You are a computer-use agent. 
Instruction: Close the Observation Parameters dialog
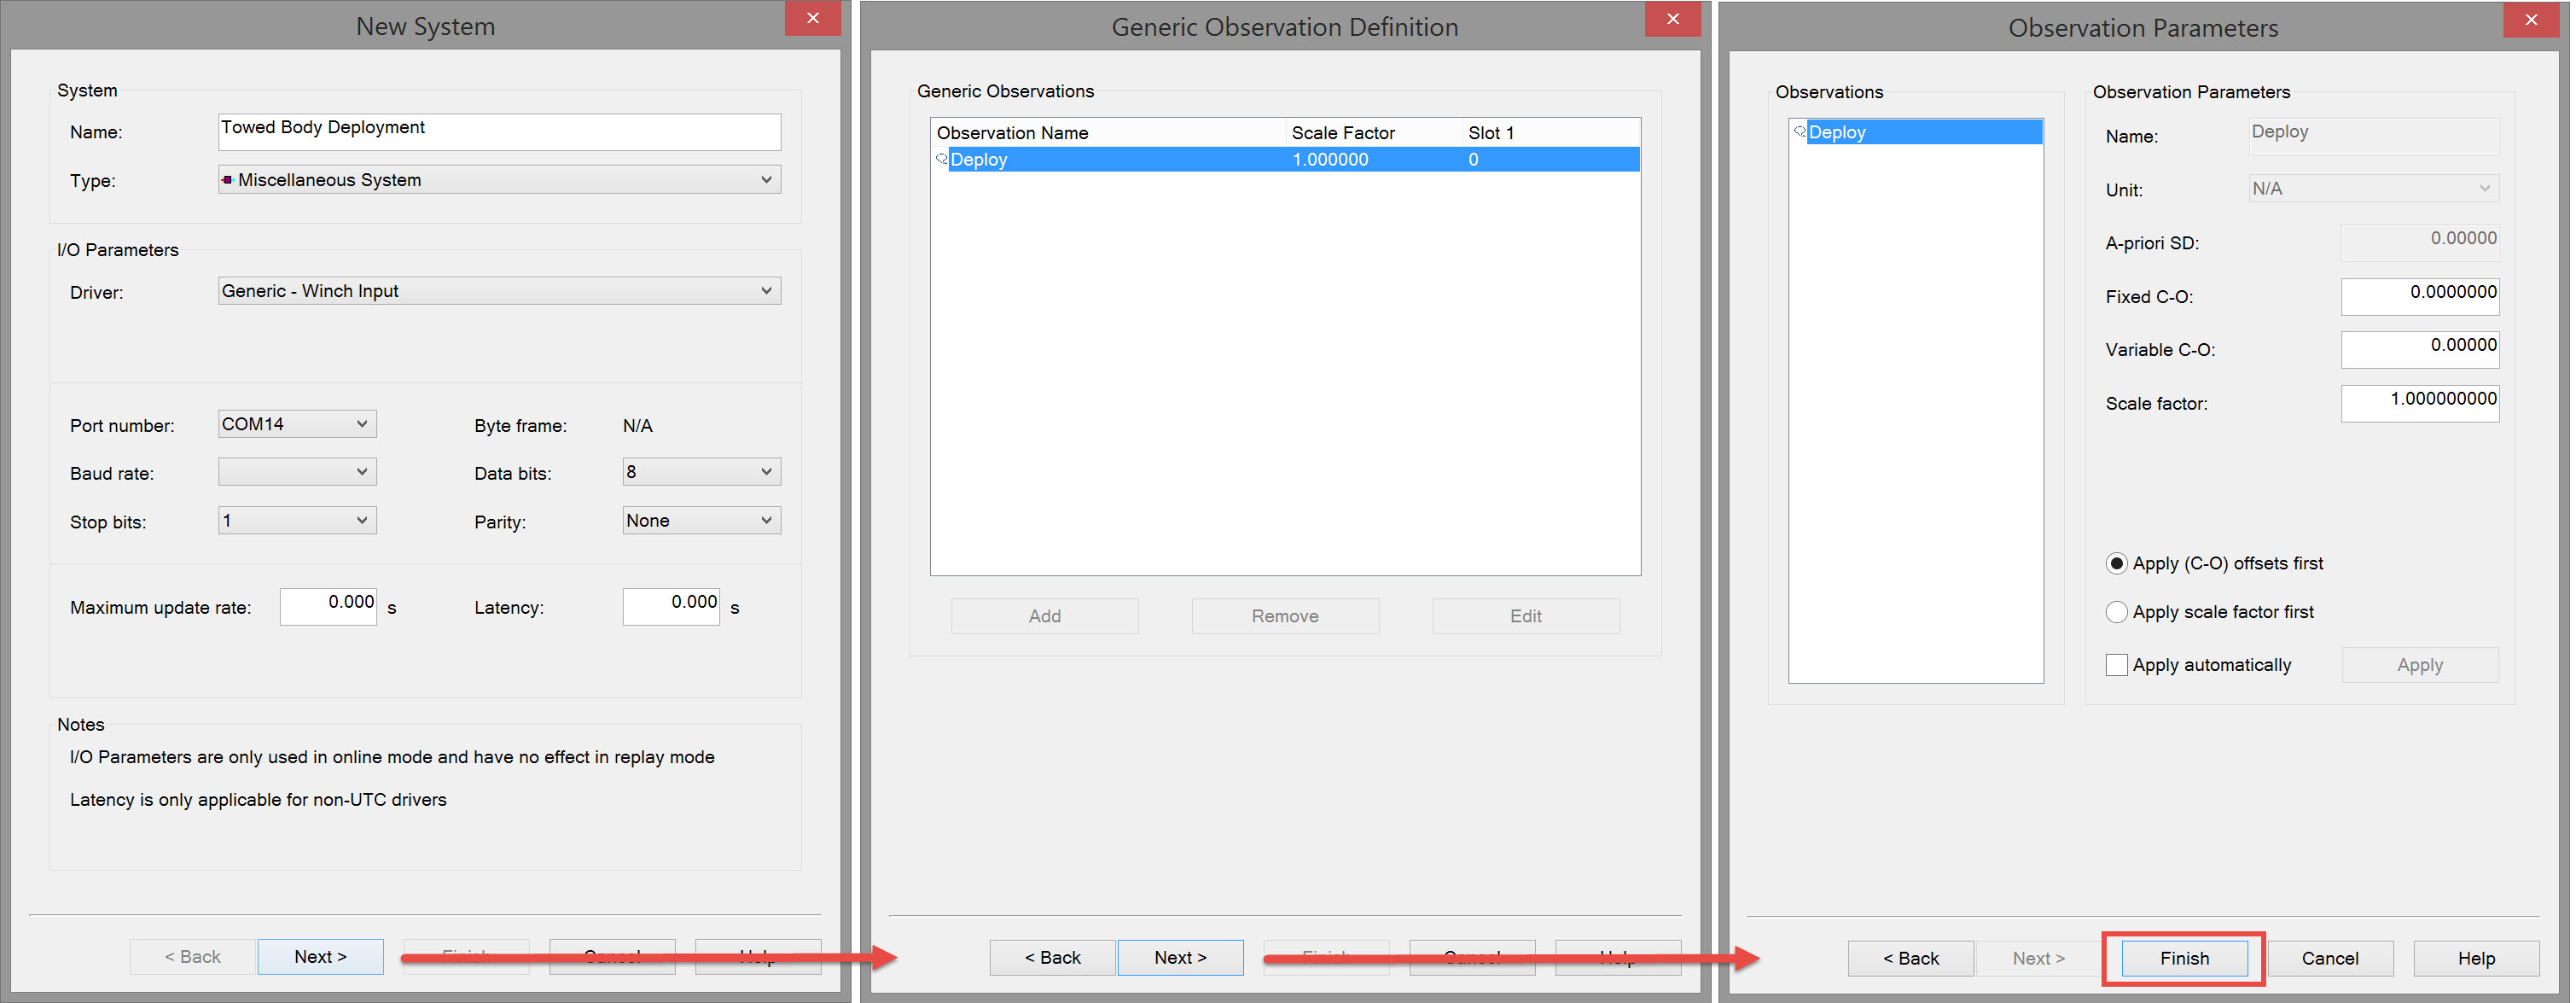(2530, 19)
